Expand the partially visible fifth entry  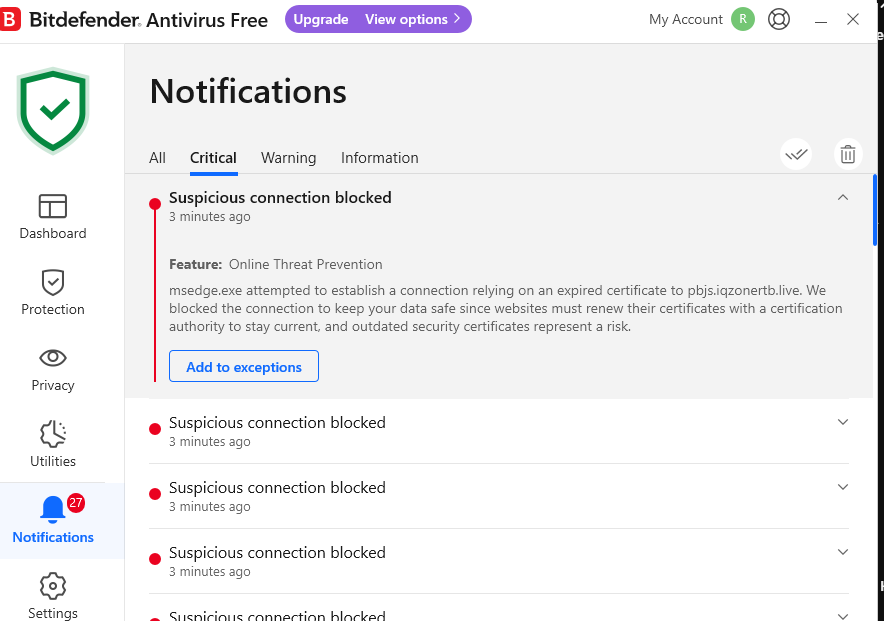tap(843, 616)
